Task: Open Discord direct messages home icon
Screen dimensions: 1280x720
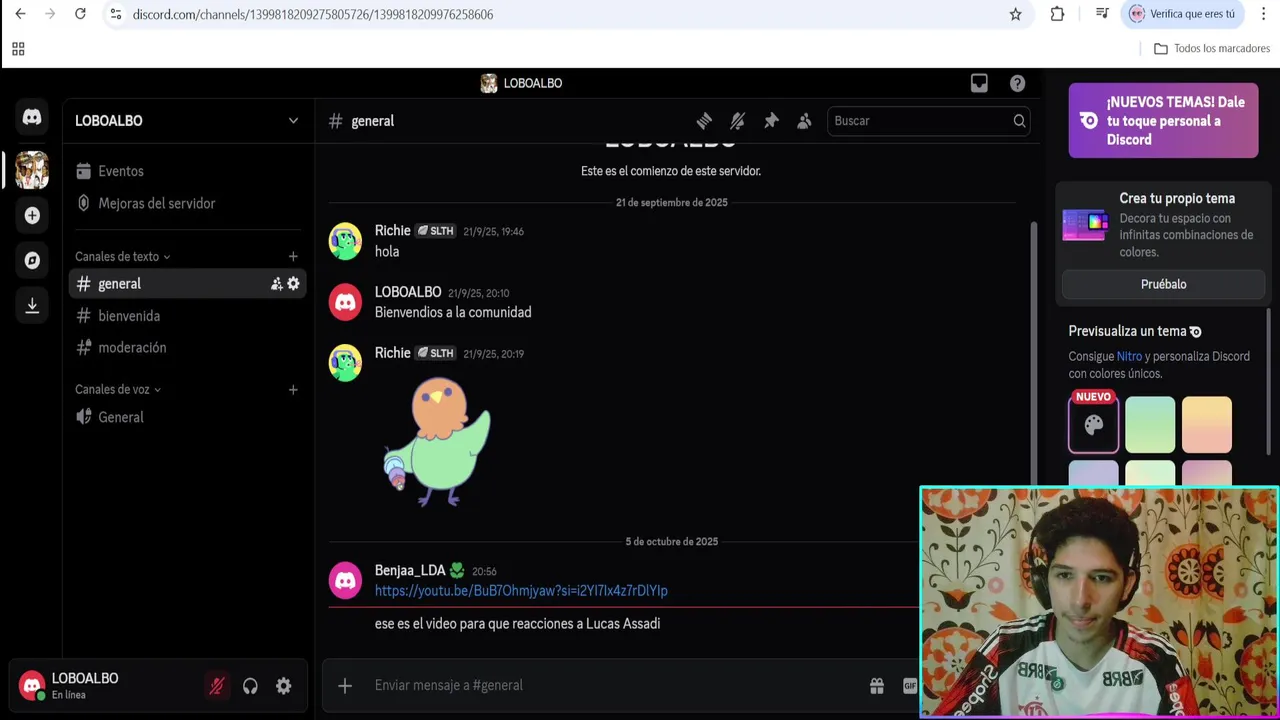Action: 32,118
